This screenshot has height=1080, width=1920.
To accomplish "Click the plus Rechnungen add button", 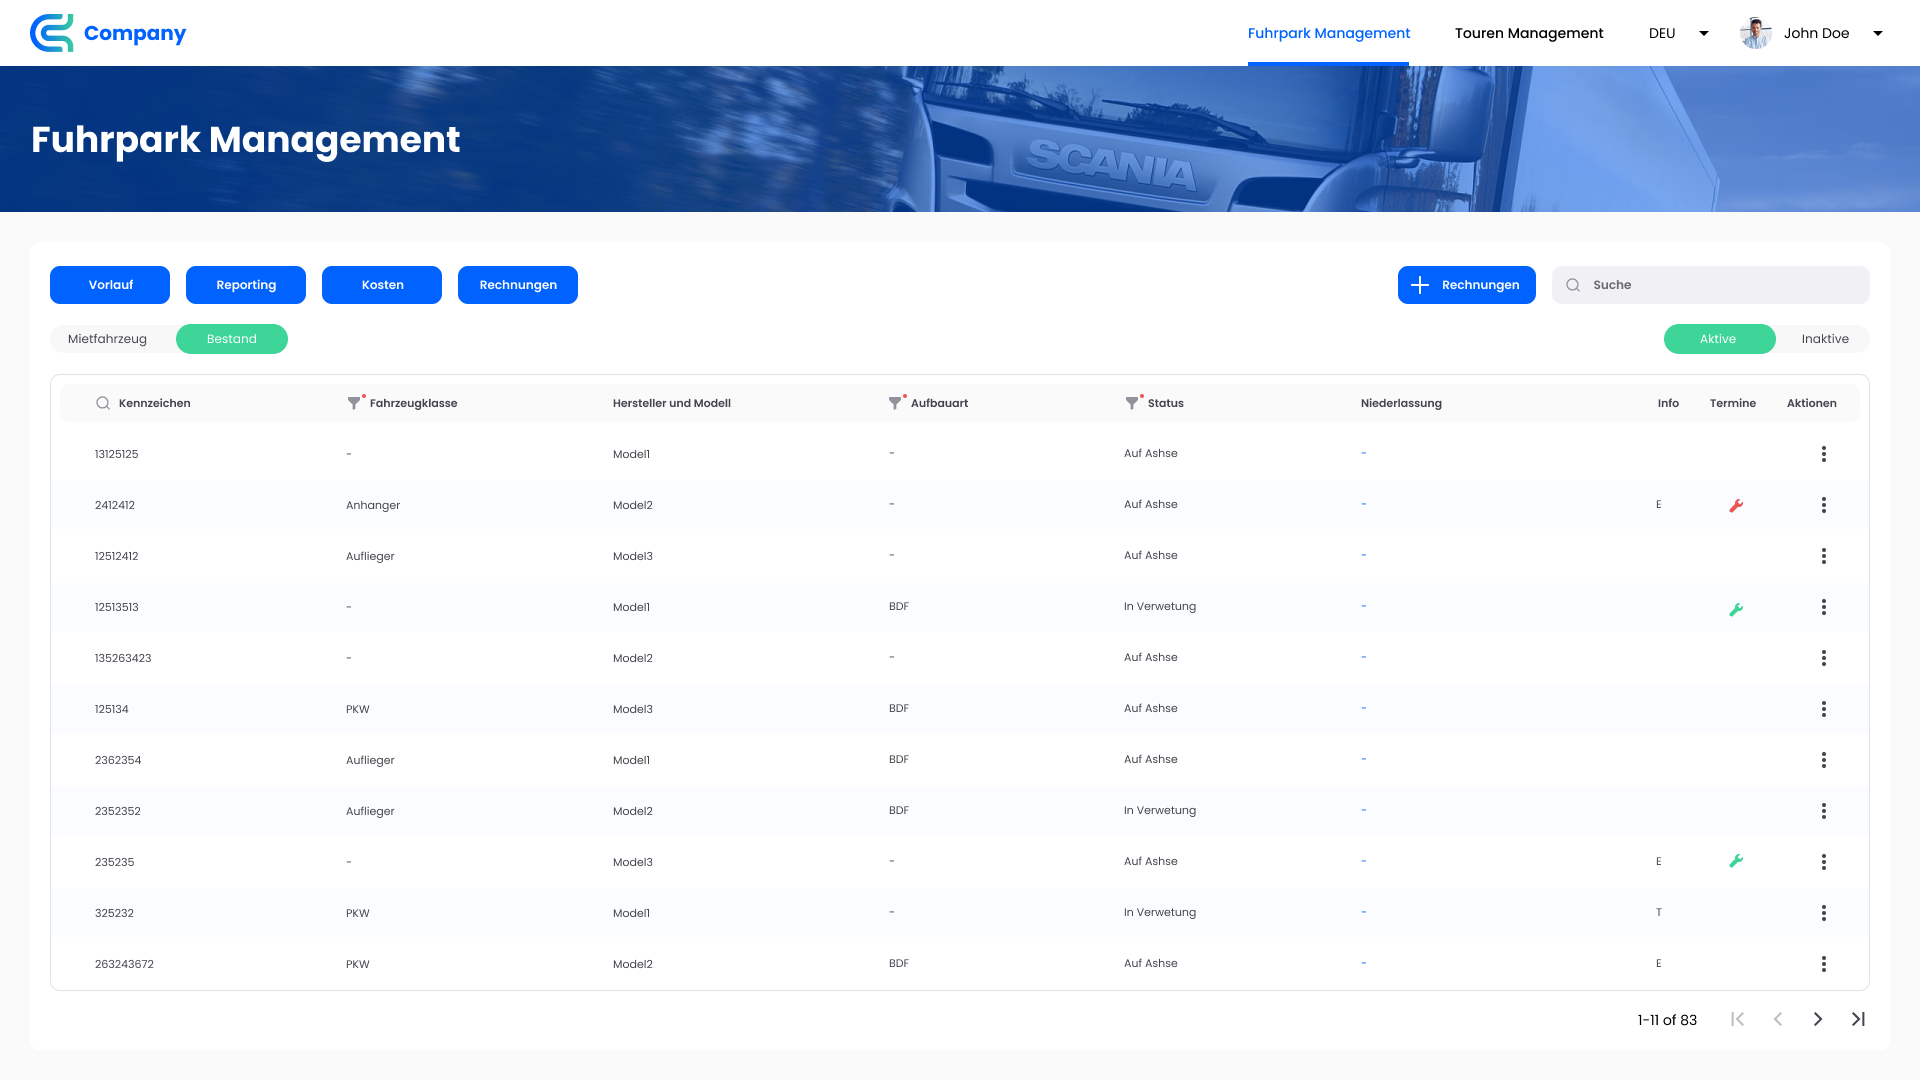I will [1467, 285].
